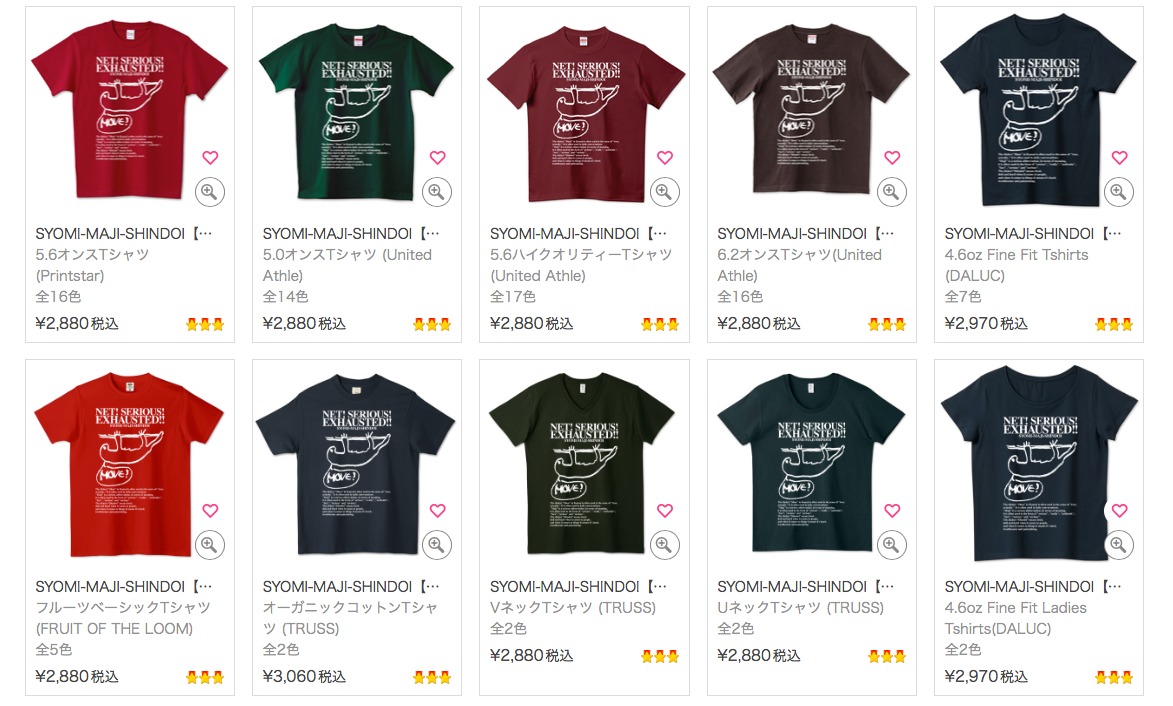Zoom the V-neck TRUSS T-shirt image
The height and width of the screenshot is (706, 1173).
coord(664,545)
